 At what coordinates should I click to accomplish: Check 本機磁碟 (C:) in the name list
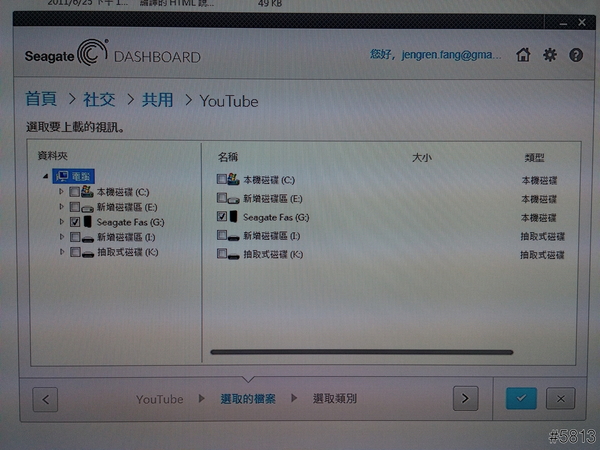click(222, 179)
